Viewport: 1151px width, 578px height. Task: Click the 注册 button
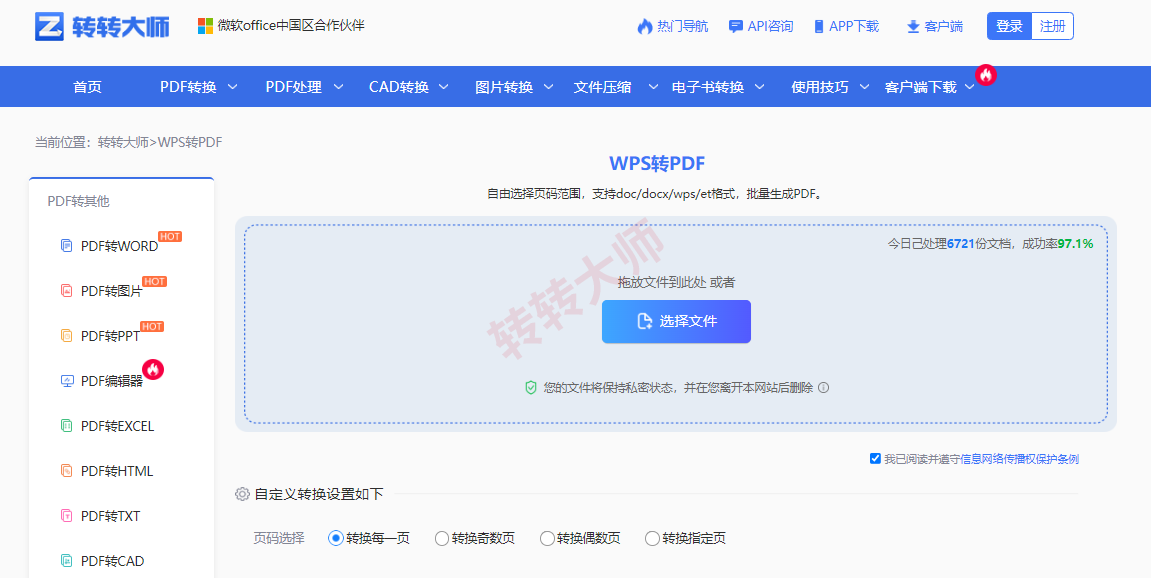(x=1053, y=26)
